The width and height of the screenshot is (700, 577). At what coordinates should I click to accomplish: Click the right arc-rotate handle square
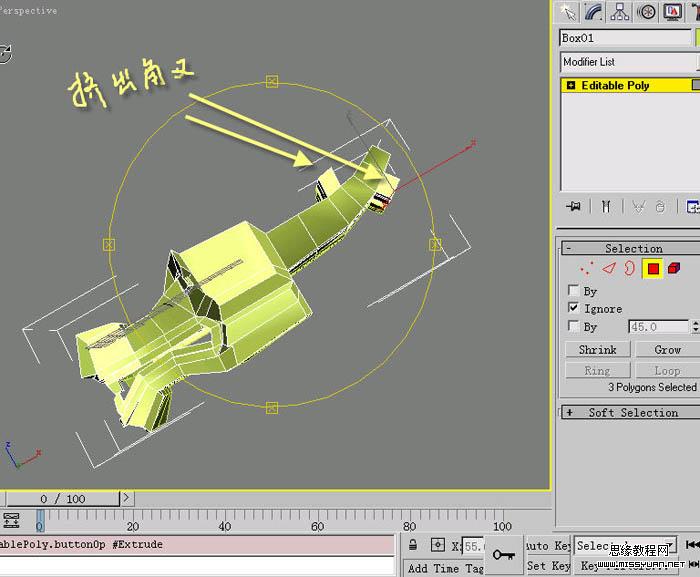pos(435,244)
